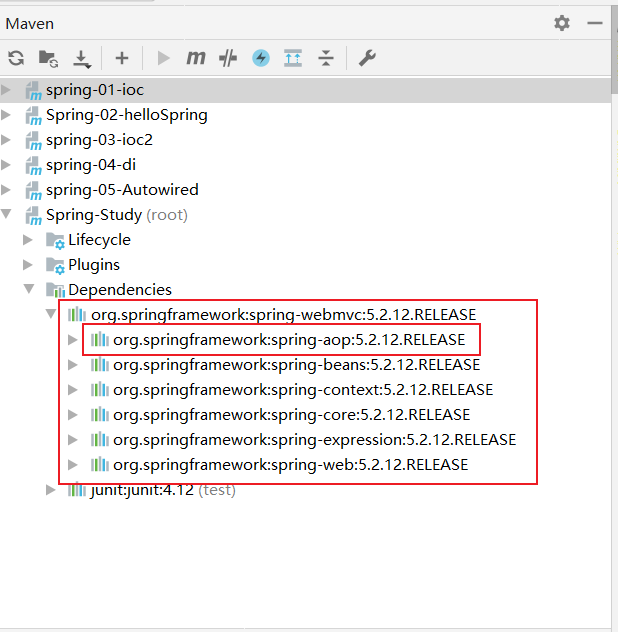Click Download Sources and Documentation icon
Viewport: 618px width, 632px height.
coord(82,58)
